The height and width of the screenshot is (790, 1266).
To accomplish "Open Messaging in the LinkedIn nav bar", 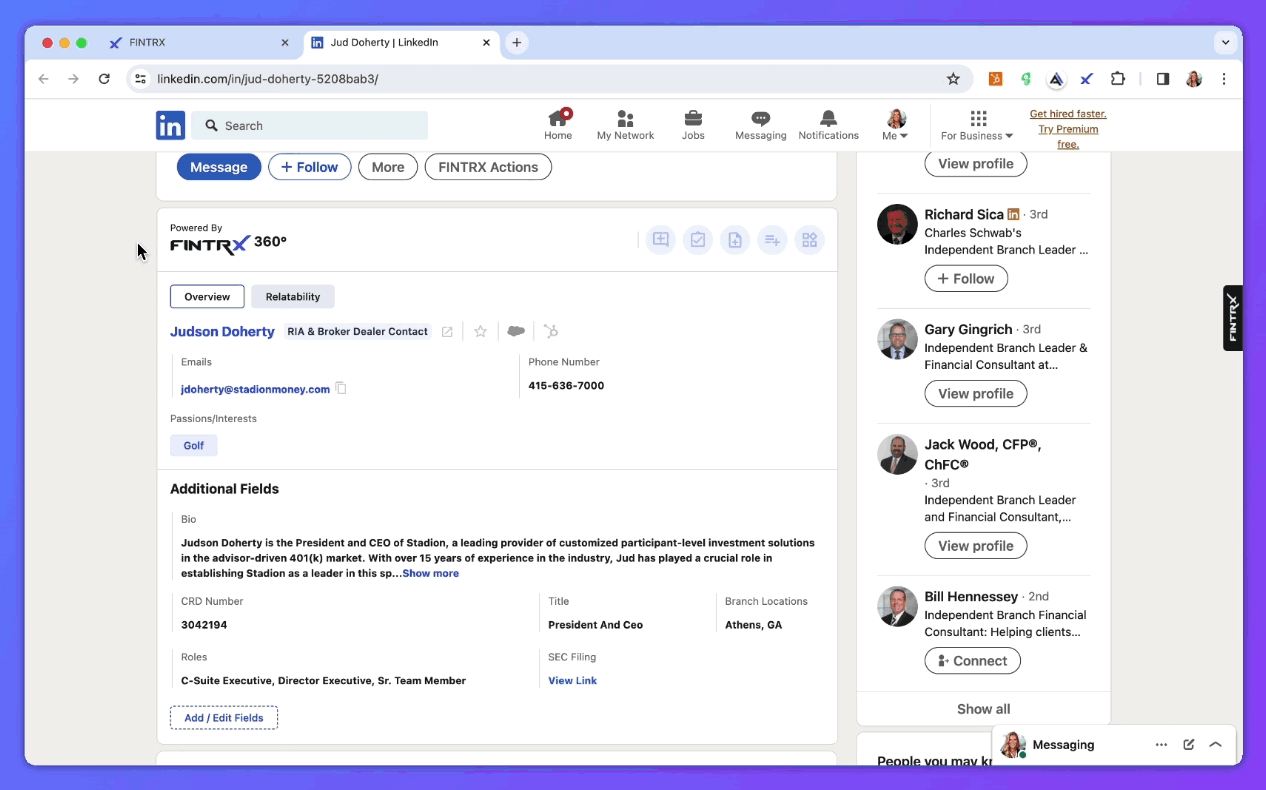I will [761, 125].
